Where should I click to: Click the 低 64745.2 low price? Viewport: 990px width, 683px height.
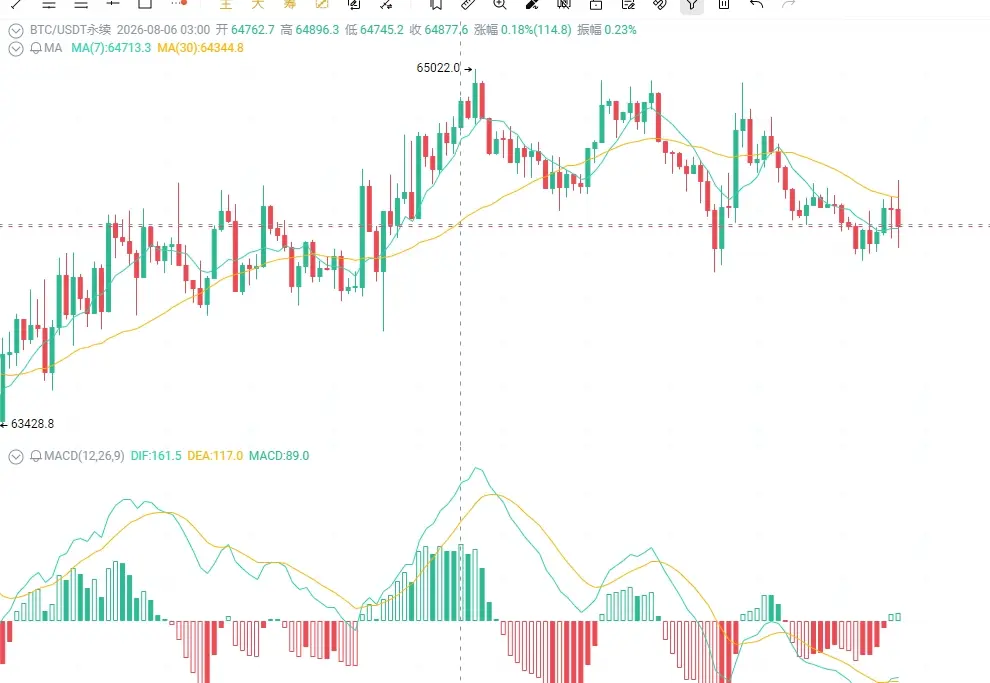tap(374, 30)
